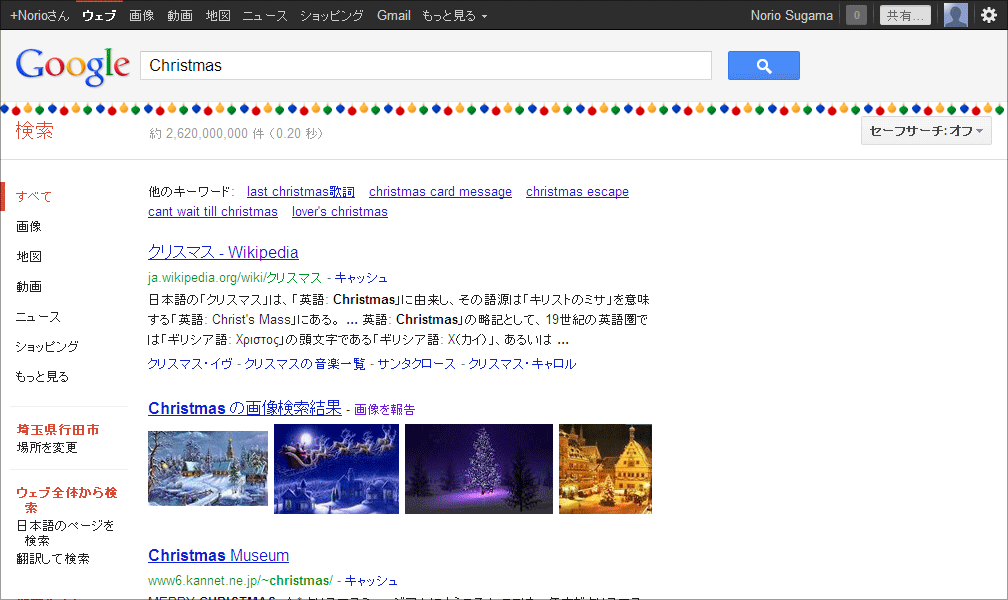Open the purple lit Christmas tree thumbnail

click(x=479, y=469)
